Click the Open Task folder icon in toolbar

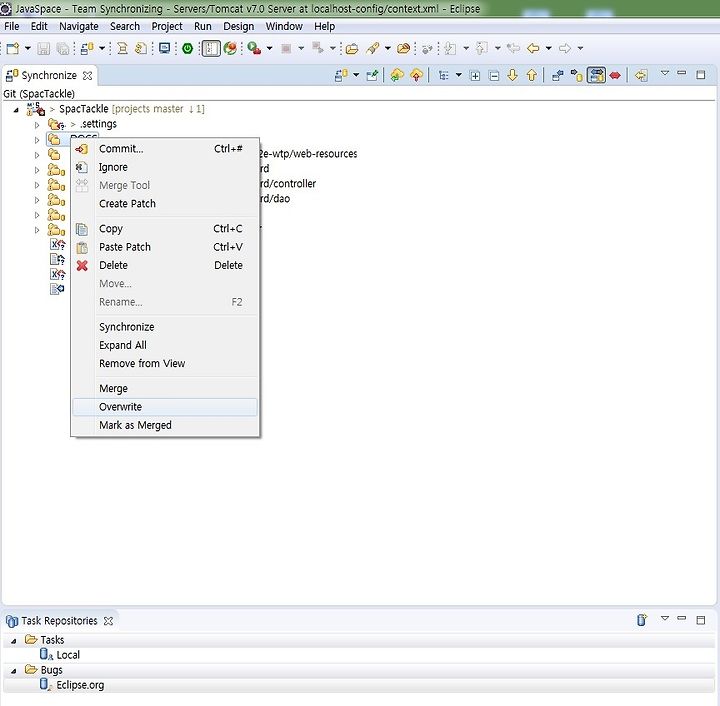coord(352,48)
